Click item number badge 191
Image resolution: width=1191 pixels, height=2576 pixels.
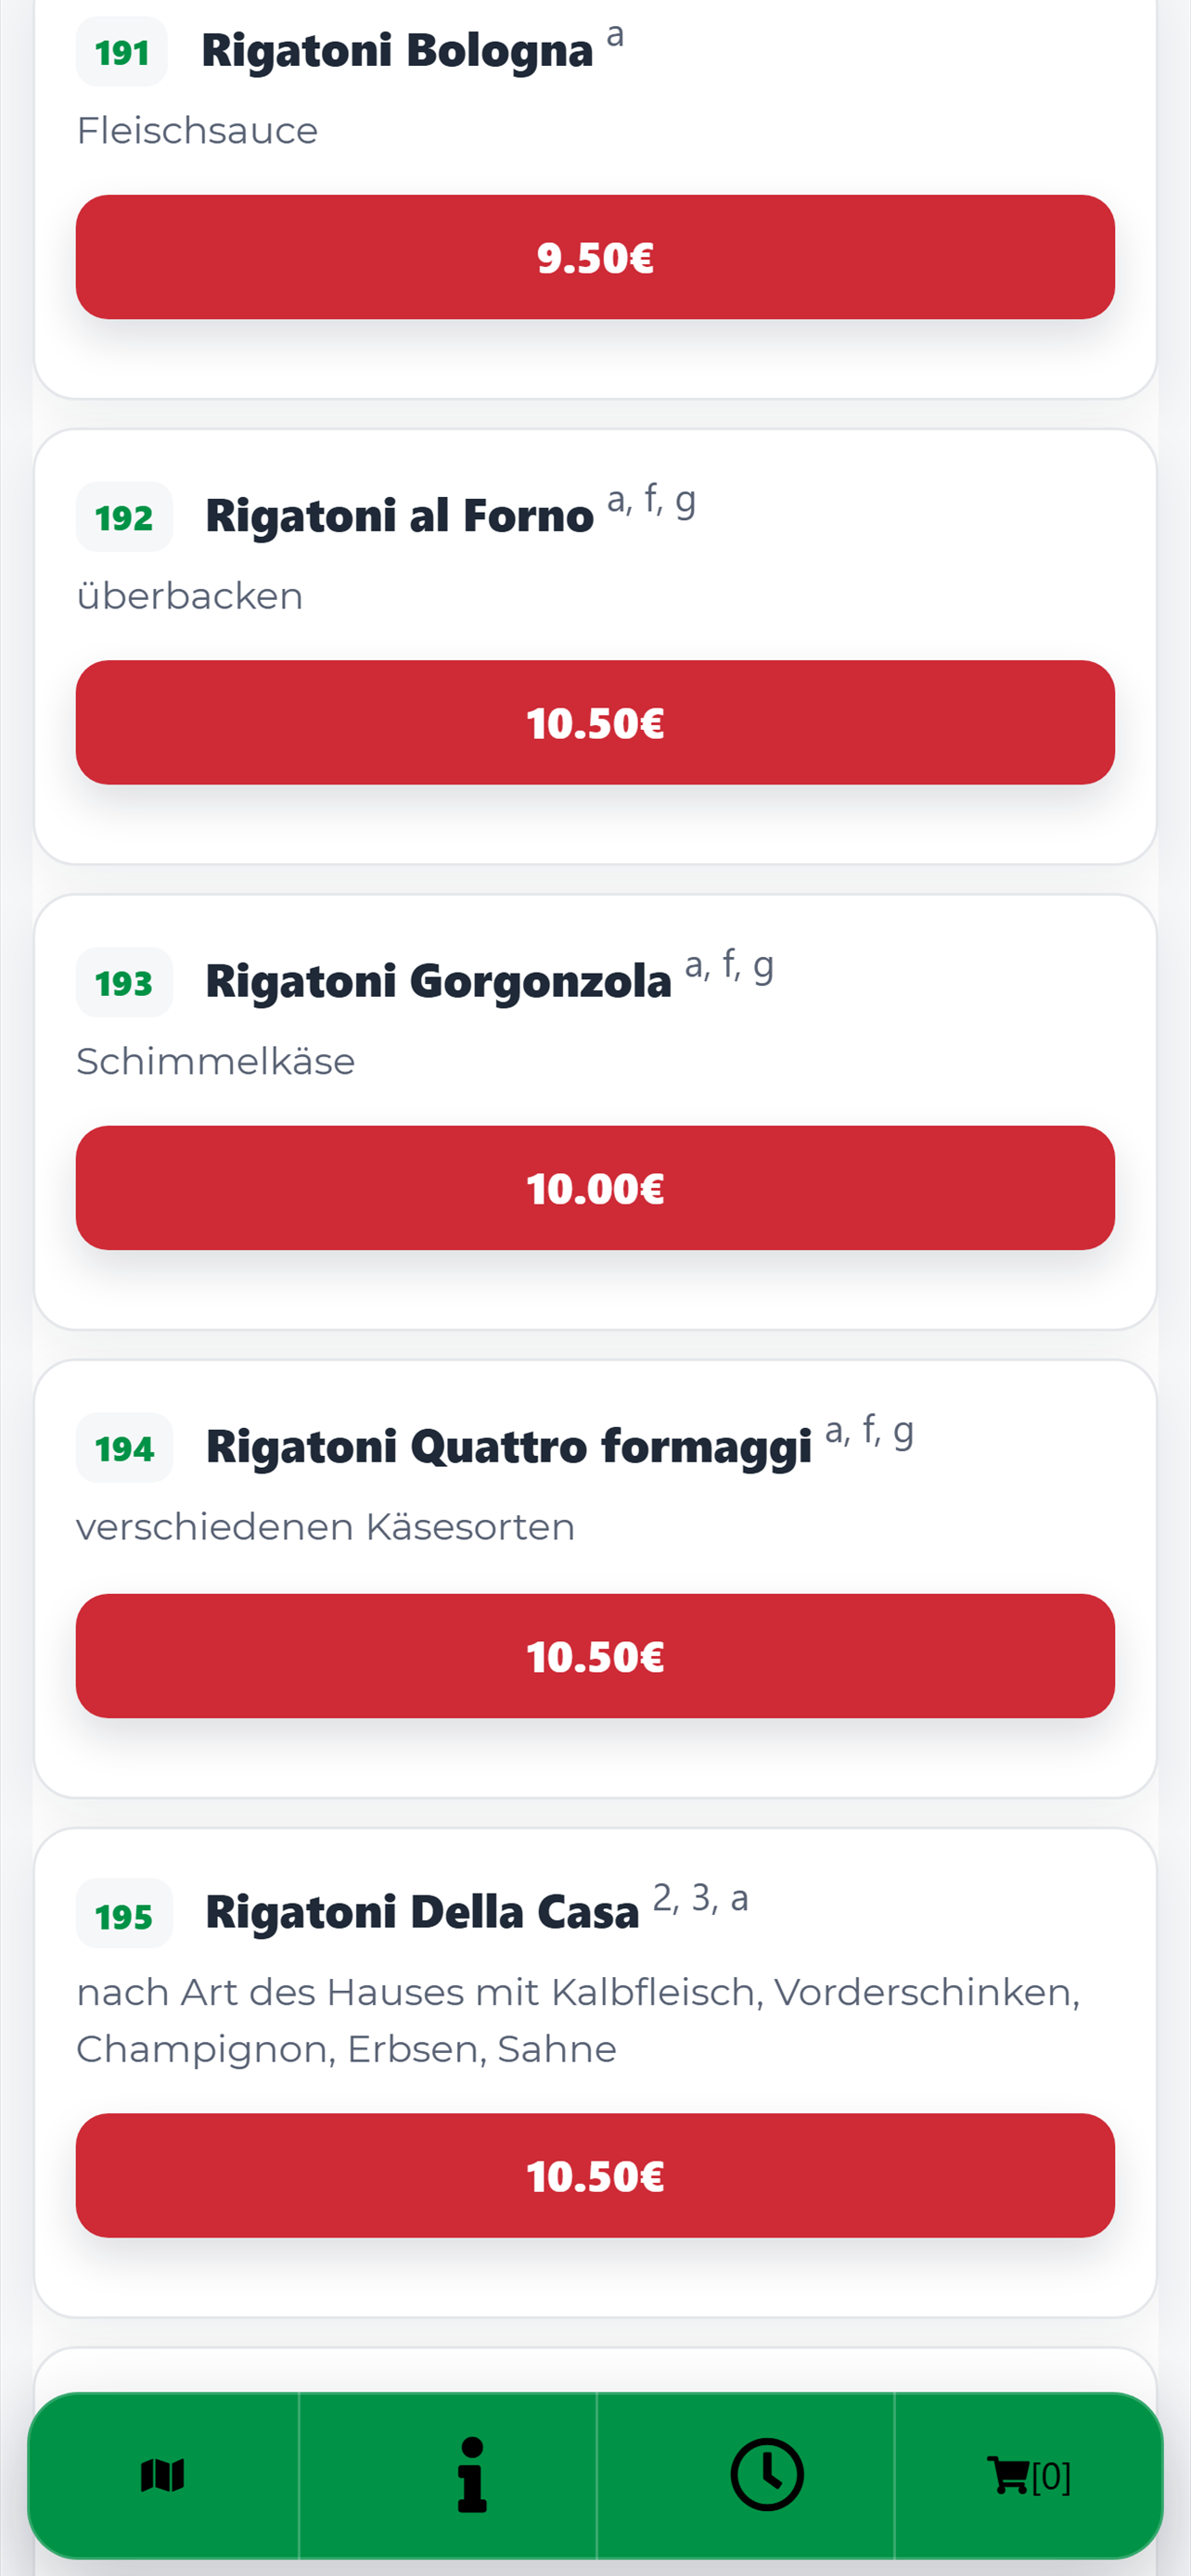click(122, 52)
